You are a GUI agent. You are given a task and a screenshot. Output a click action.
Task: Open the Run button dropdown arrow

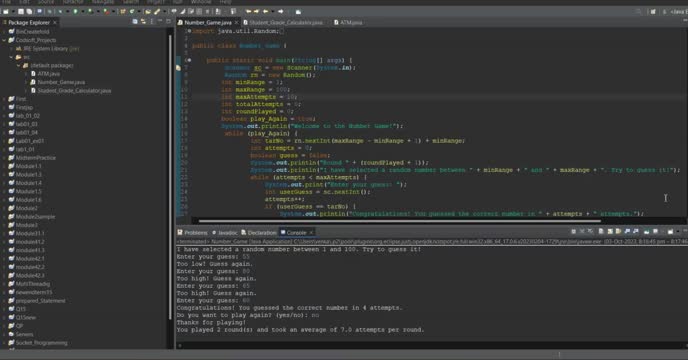tap(82, 11)
